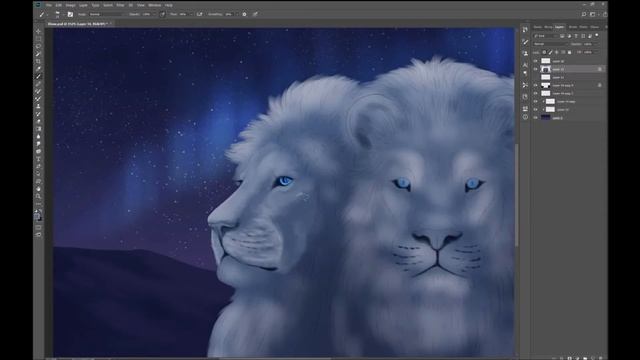Open layer filter Kind dropdown

click(546, 36)
